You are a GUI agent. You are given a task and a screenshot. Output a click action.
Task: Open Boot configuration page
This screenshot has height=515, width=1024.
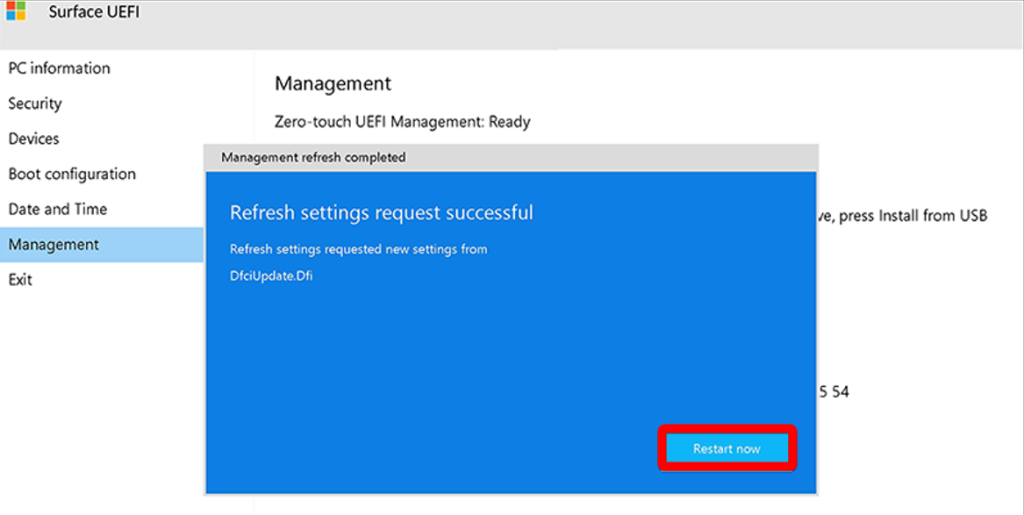pyautogui.click(x=72, y=174)
